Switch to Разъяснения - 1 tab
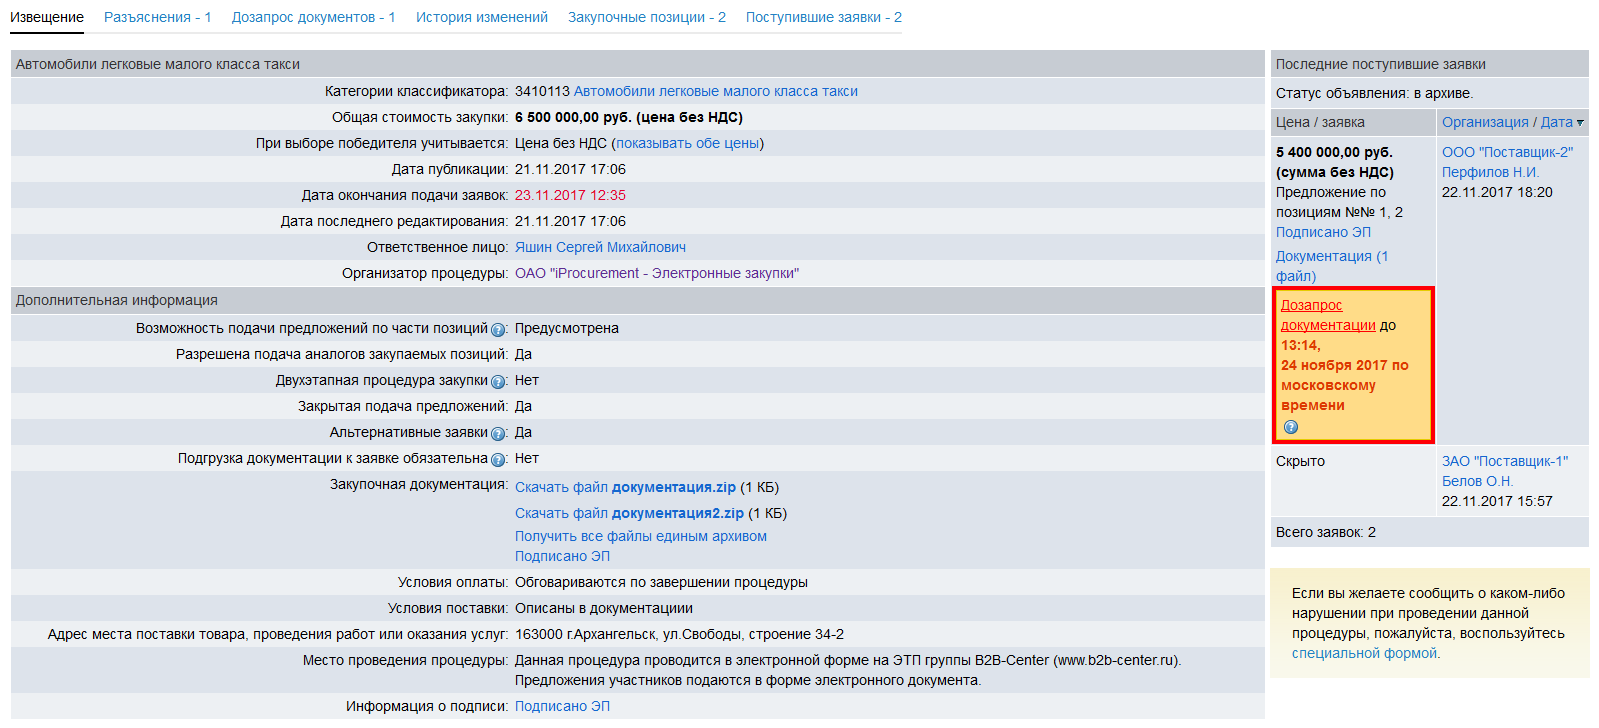 click(x=157, y=17)
